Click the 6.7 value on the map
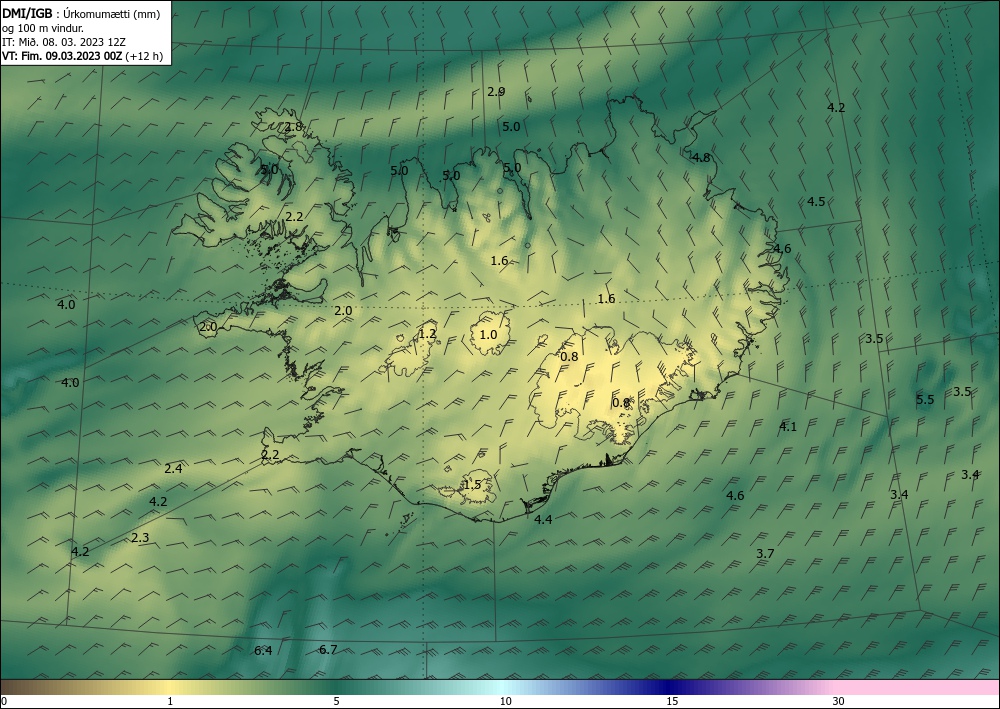Screen dimensions: 1000x709 tap(328, 650)
